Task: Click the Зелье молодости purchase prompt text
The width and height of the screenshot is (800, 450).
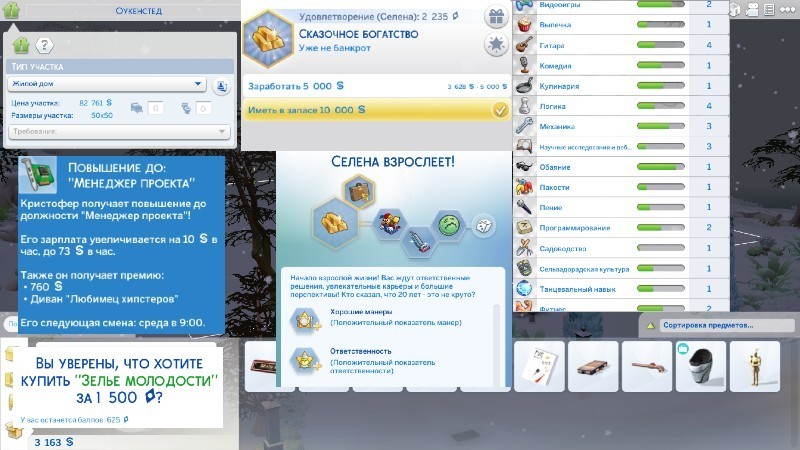Action: [119, 381]
